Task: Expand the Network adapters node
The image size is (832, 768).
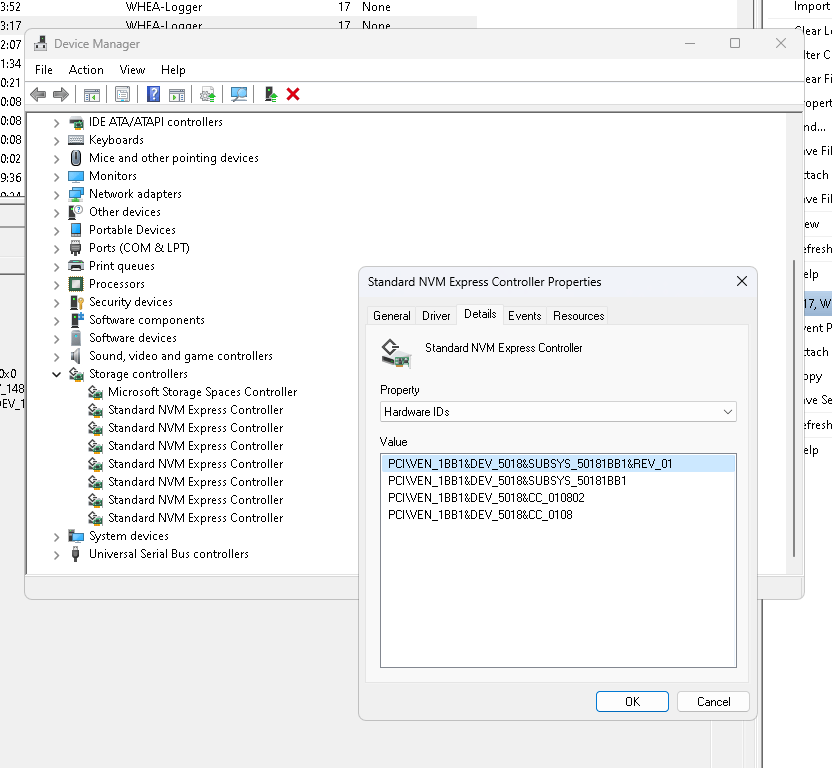Action: click(x=56, y=195)
